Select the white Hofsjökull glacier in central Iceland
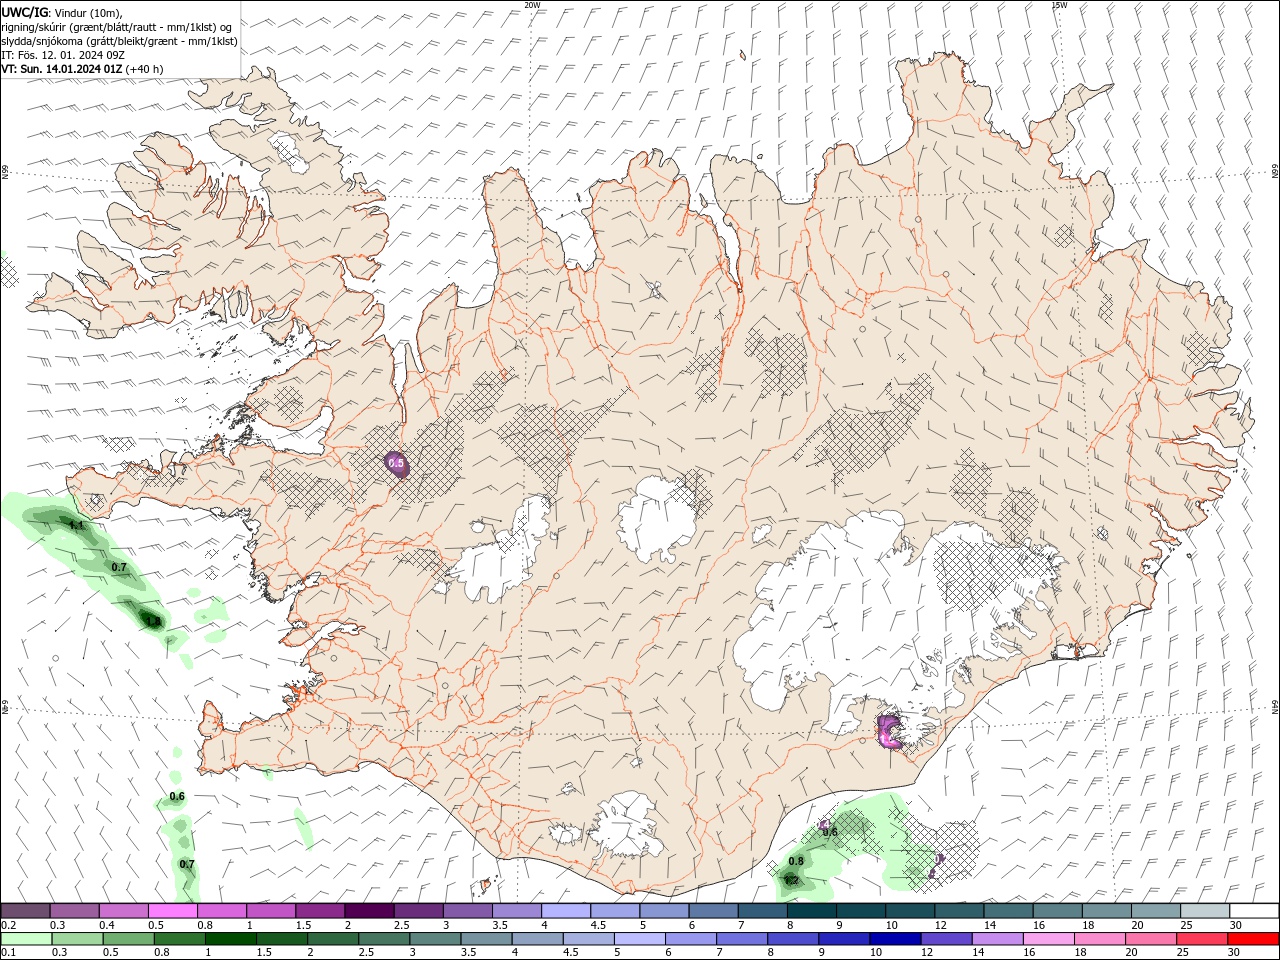Image resolution: width=1280 pixels, height=960 pixels. click(655, 518)
